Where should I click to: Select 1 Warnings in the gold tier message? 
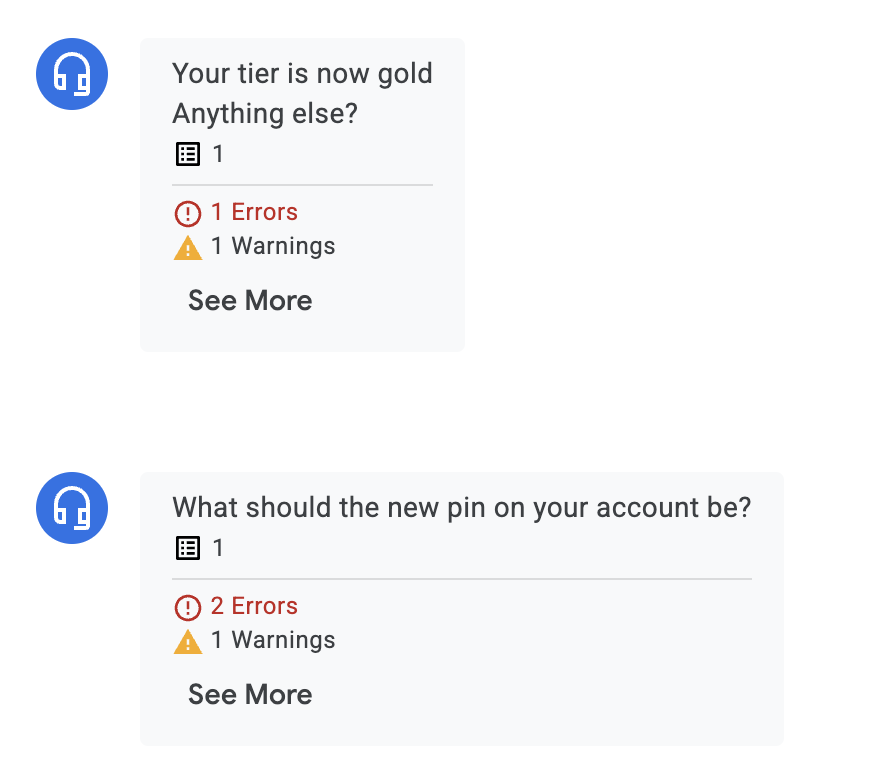[273, 246]
